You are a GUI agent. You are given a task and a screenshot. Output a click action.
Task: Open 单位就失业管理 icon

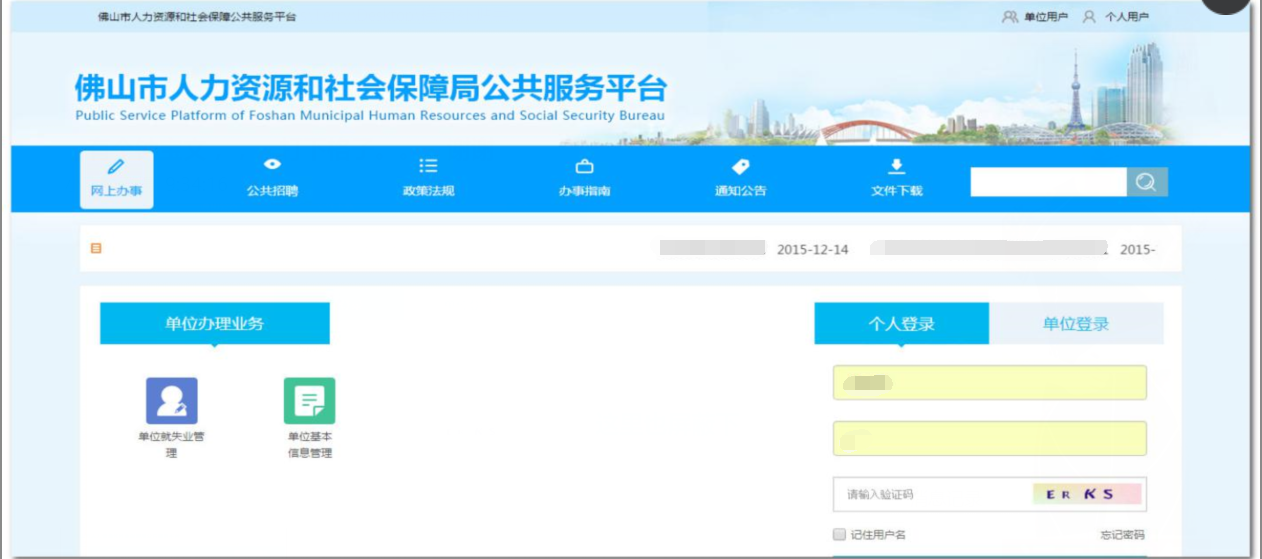[x=171, y=401]
